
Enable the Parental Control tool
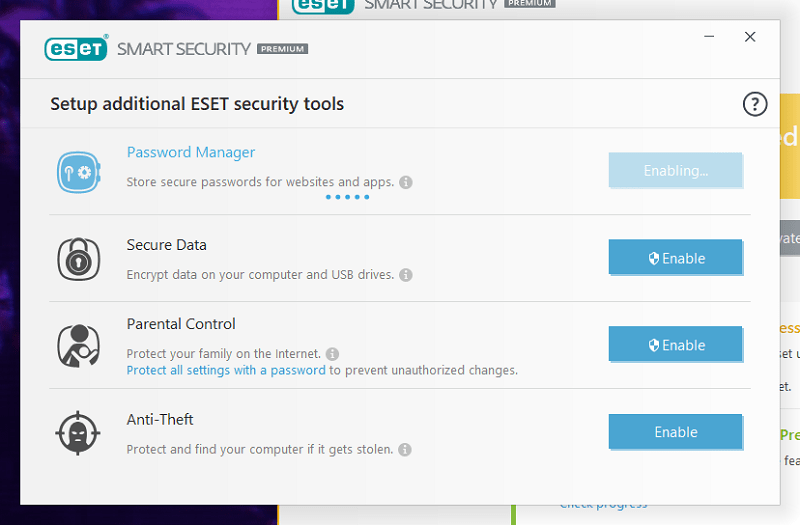coord(675,344)
